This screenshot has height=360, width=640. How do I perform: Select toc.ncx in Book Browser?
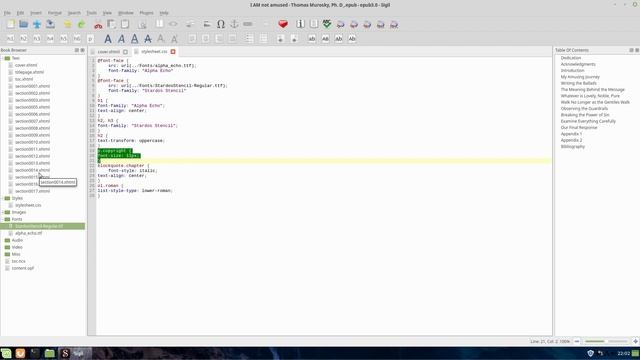[18, 261]
